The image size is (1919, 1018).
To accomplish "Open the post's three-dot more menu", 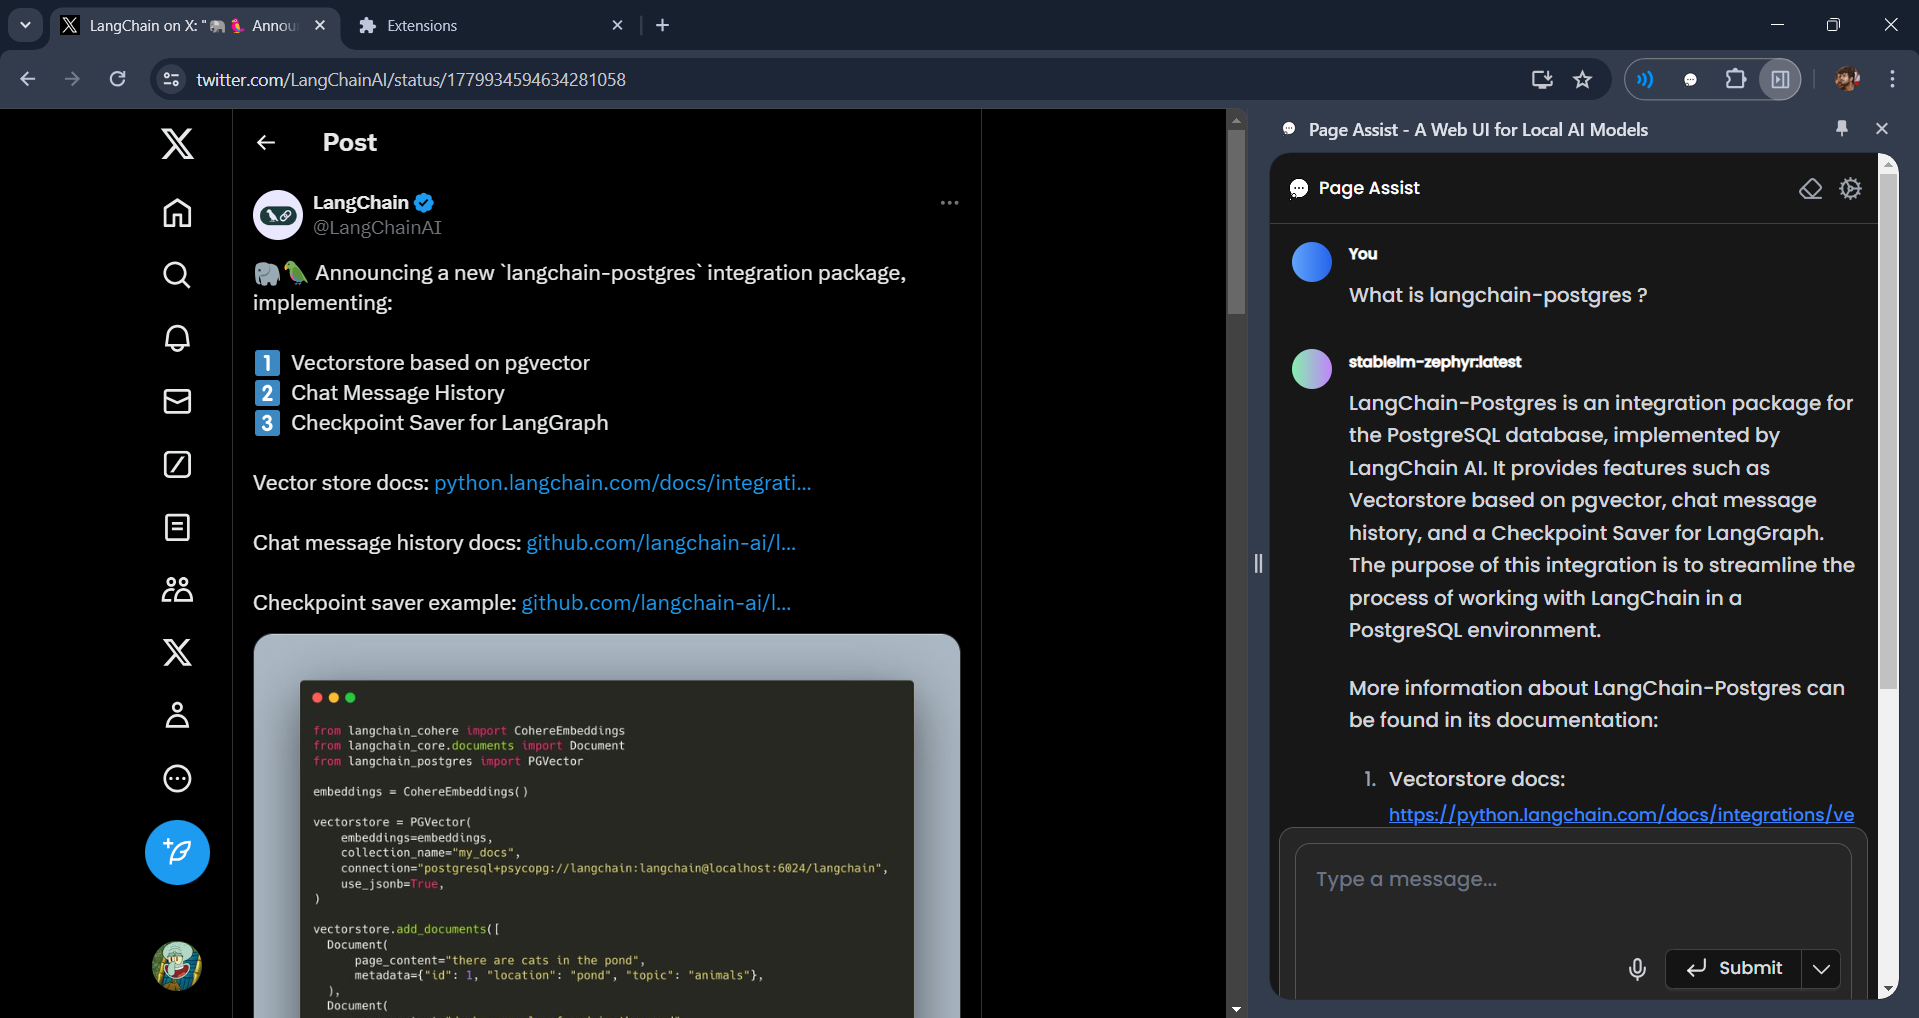I will (x=949, y=203).
